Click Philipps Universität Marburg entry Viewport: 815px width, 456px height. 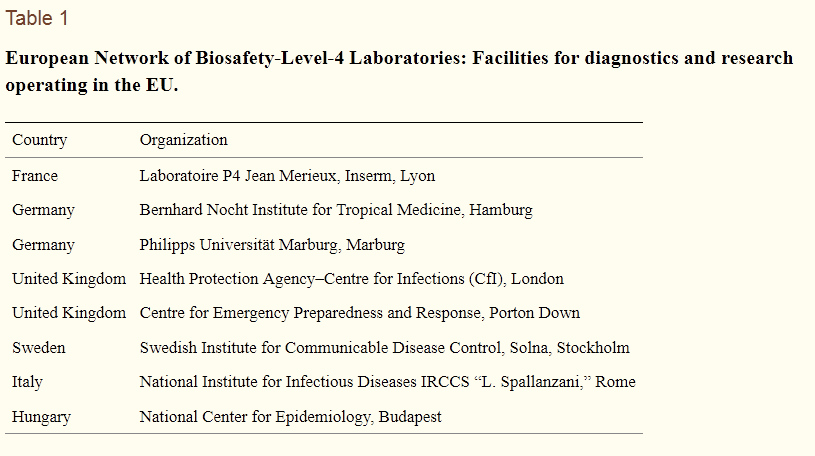click(x=272, y=245)
